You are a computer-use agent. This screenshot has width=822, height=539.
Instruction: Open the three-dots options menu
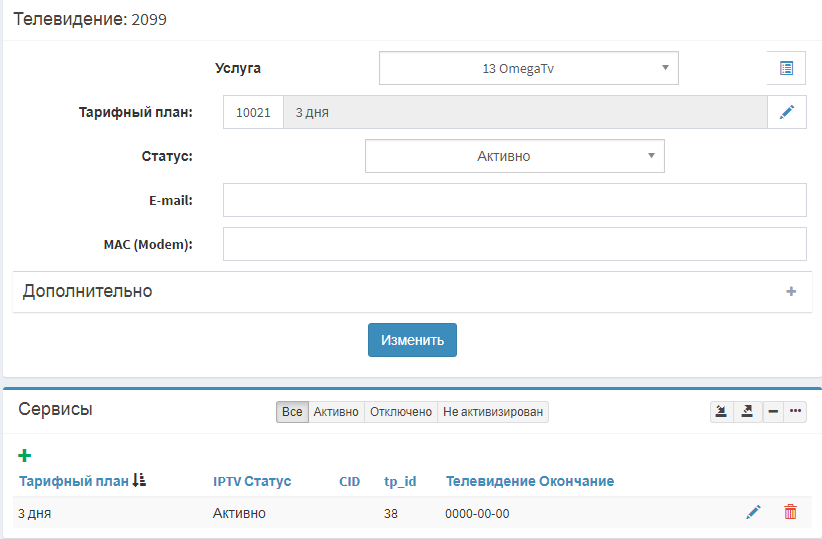click(795, 412)
